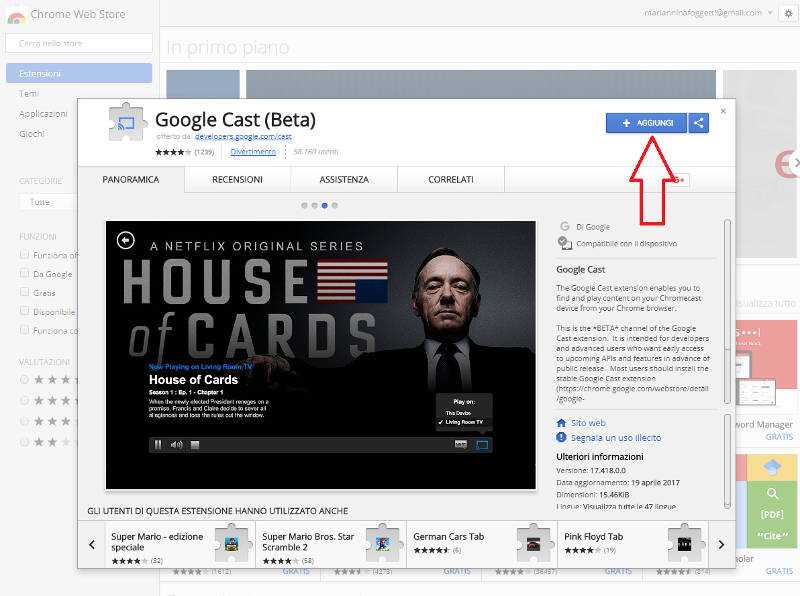Click the next arrow in related extensions row
Viewport: 800px width, 596px height.
[721, 544]
